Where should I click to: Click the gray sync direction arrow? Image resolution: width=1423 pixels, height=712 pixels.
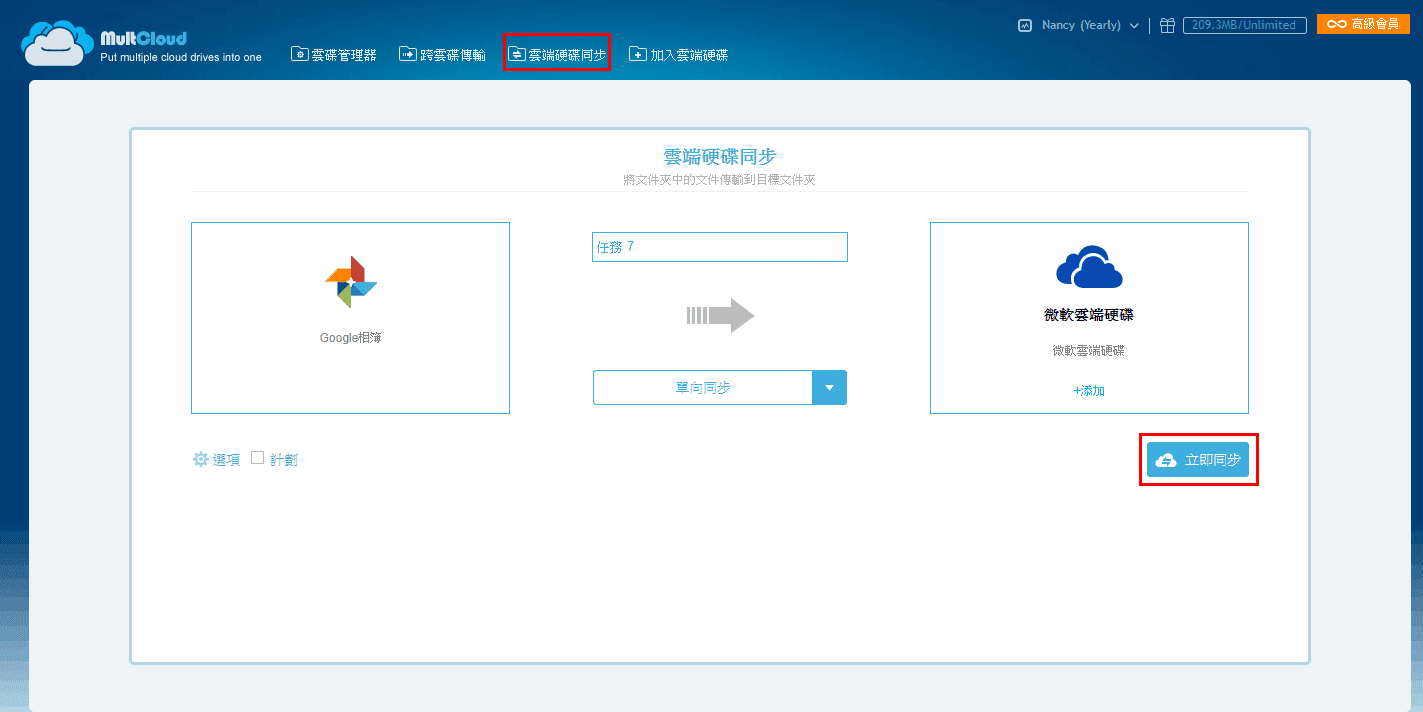720,316
